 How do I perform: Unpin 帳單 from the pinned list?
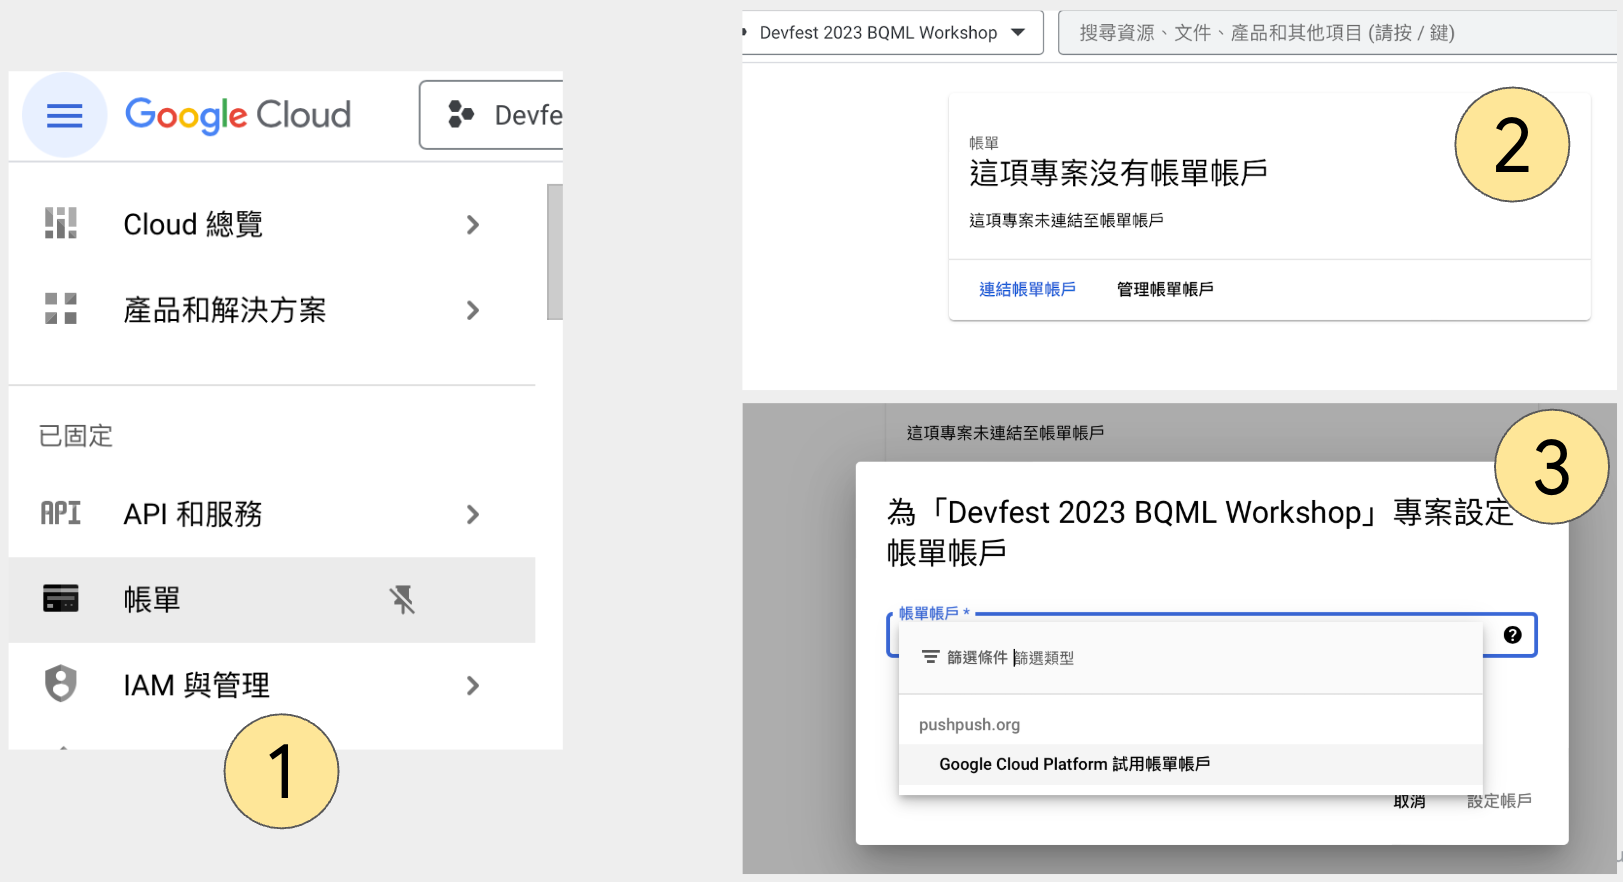[x=402, y=600]
